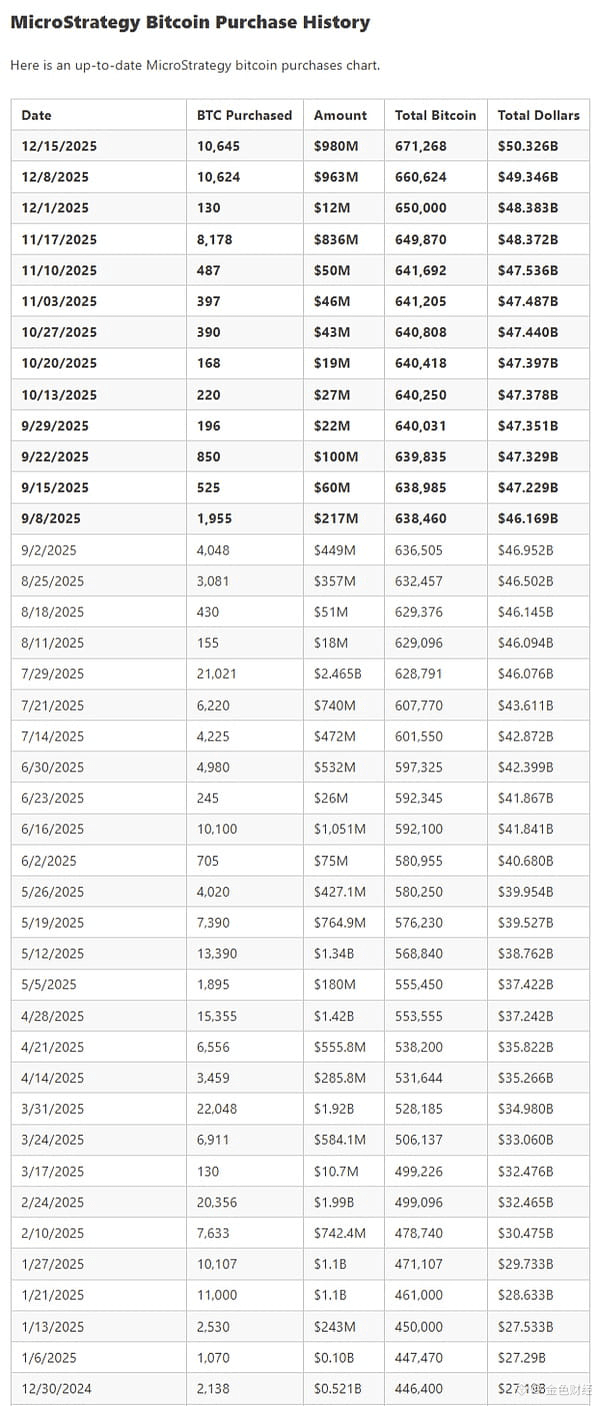Select the 21,021 BTC purchased cell
Screen dimensions: 600x1406
(217, 674)
